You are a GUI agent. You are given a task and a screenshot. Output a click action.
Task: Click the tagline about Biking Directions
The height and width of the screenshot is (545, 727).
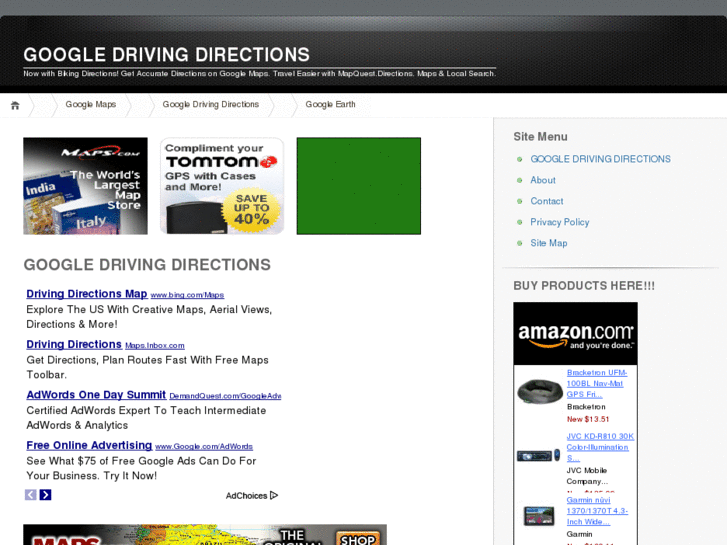click(260, 73)
